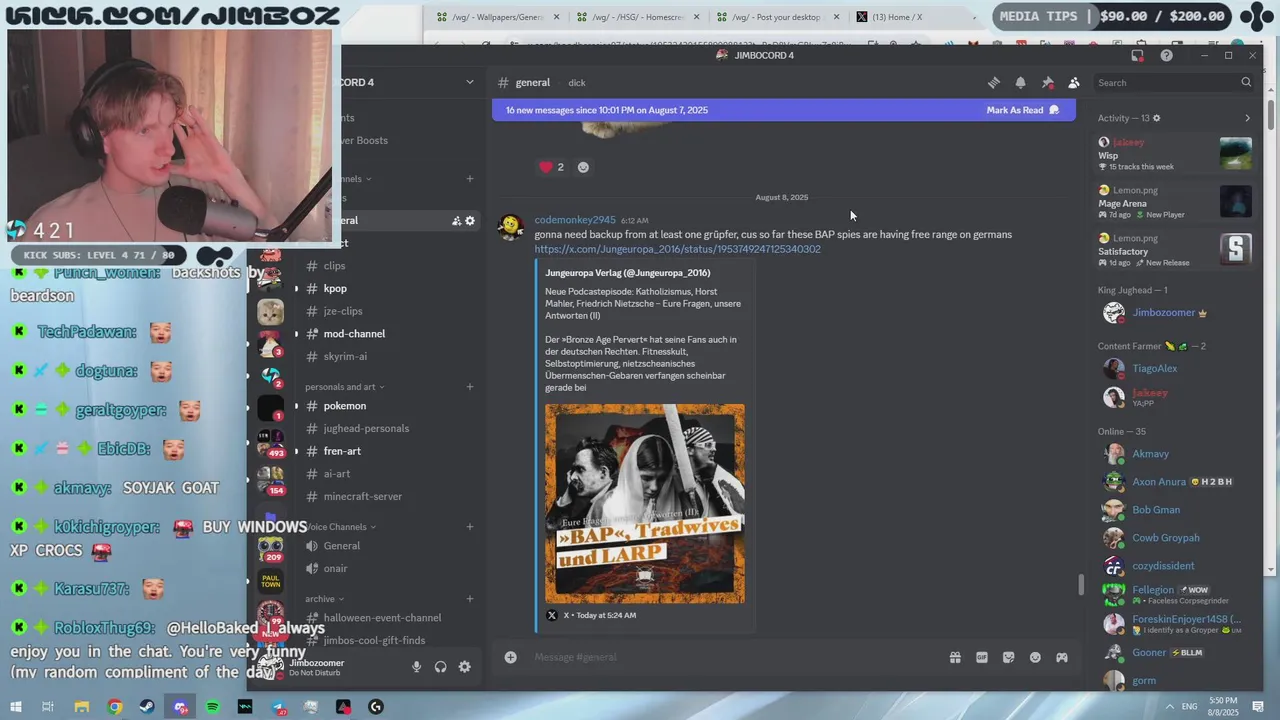Open edit channel gear for general
Viewport: 1280px width, 720px height.
(x=470, y=220)
